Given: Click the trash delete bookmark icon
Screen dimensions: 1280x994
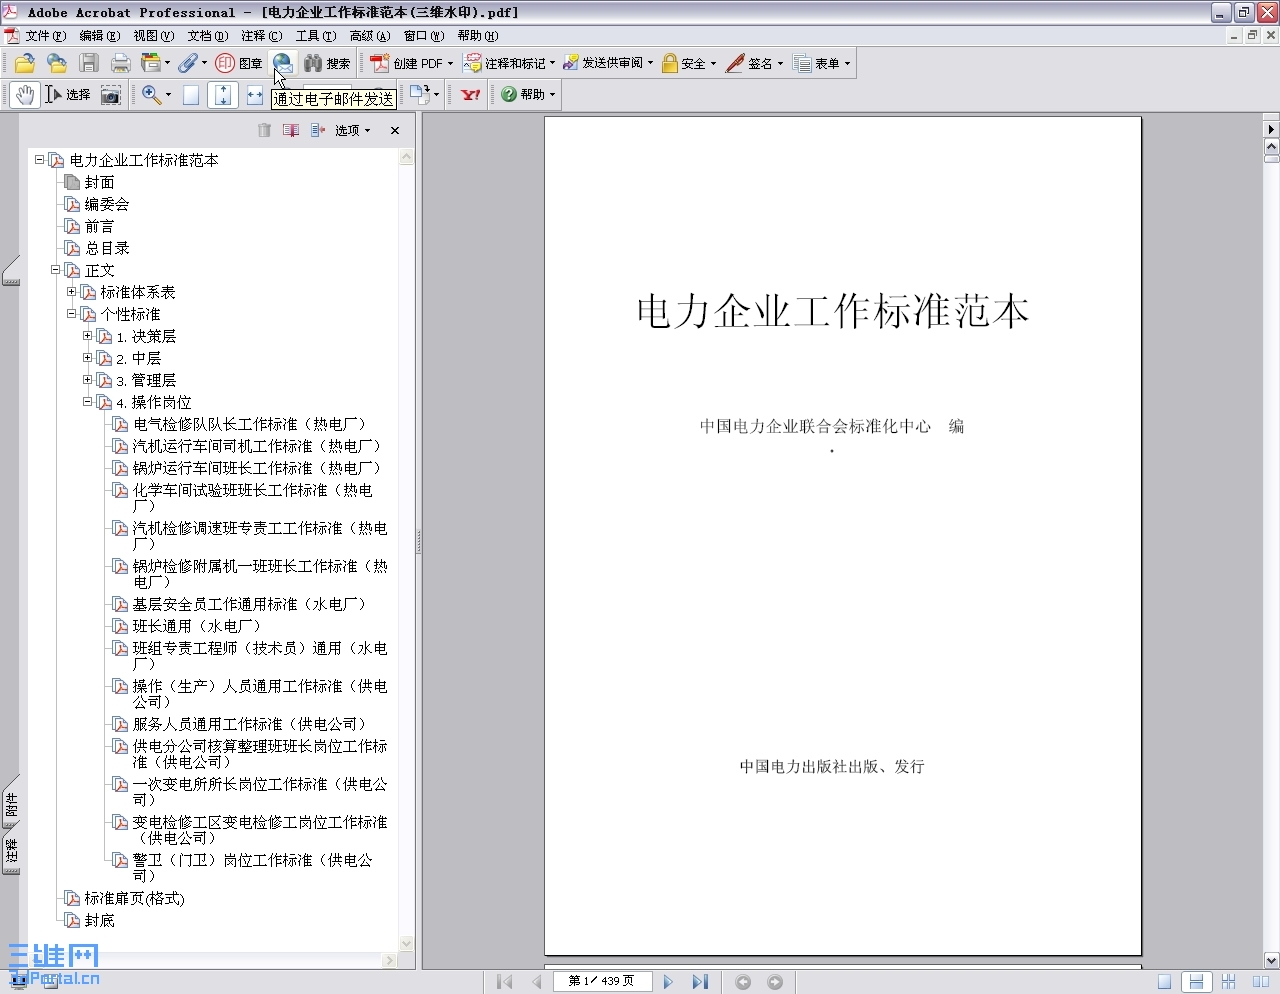Looking at the screenshot, I should [264, 130].
